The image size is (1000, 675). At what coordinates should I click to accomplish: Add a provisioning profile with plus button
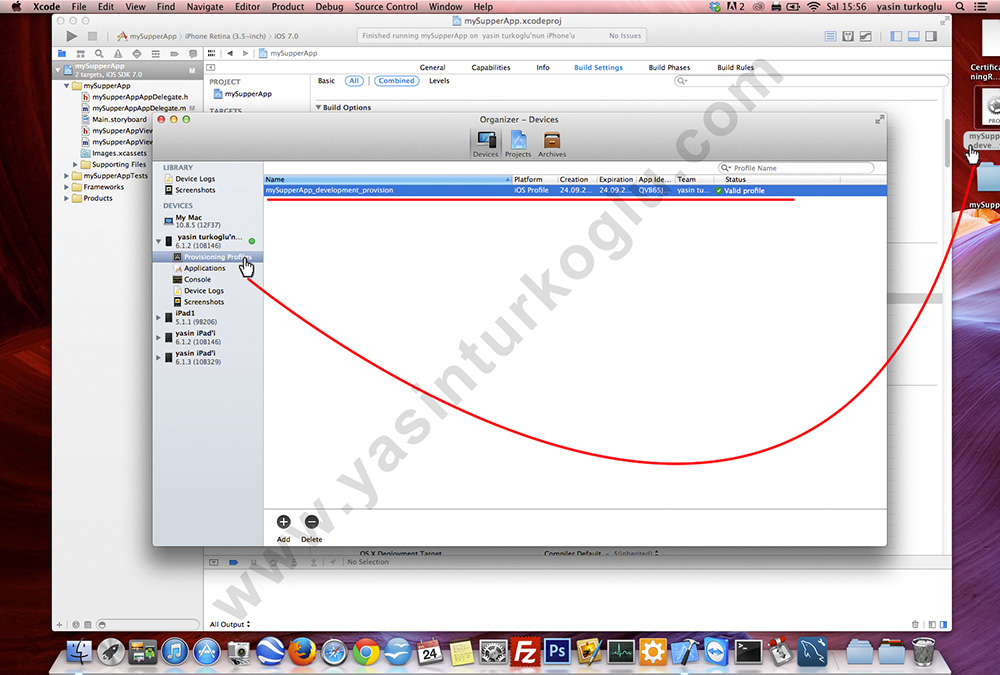tap(284, 522)
